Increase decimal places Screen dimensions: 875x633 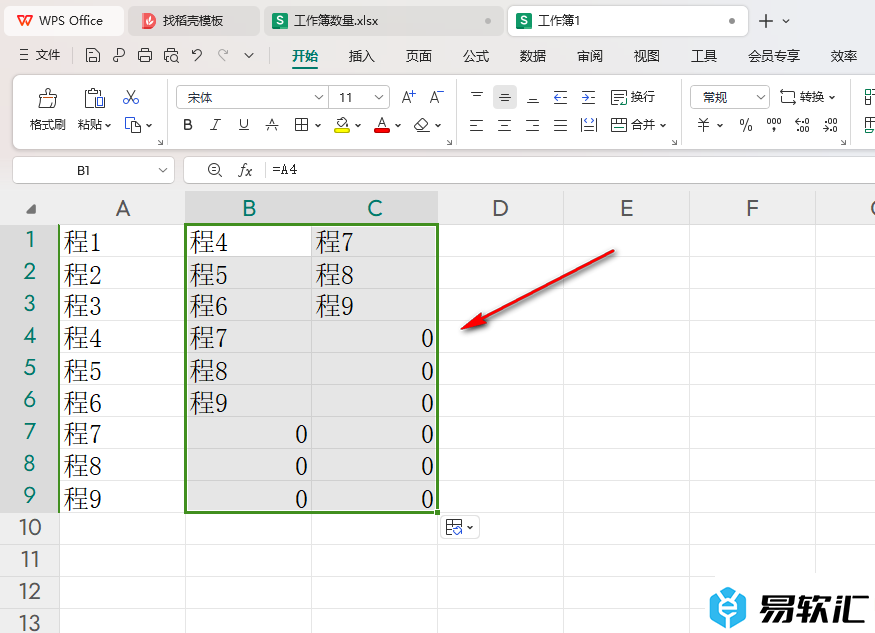coord(802,125)
